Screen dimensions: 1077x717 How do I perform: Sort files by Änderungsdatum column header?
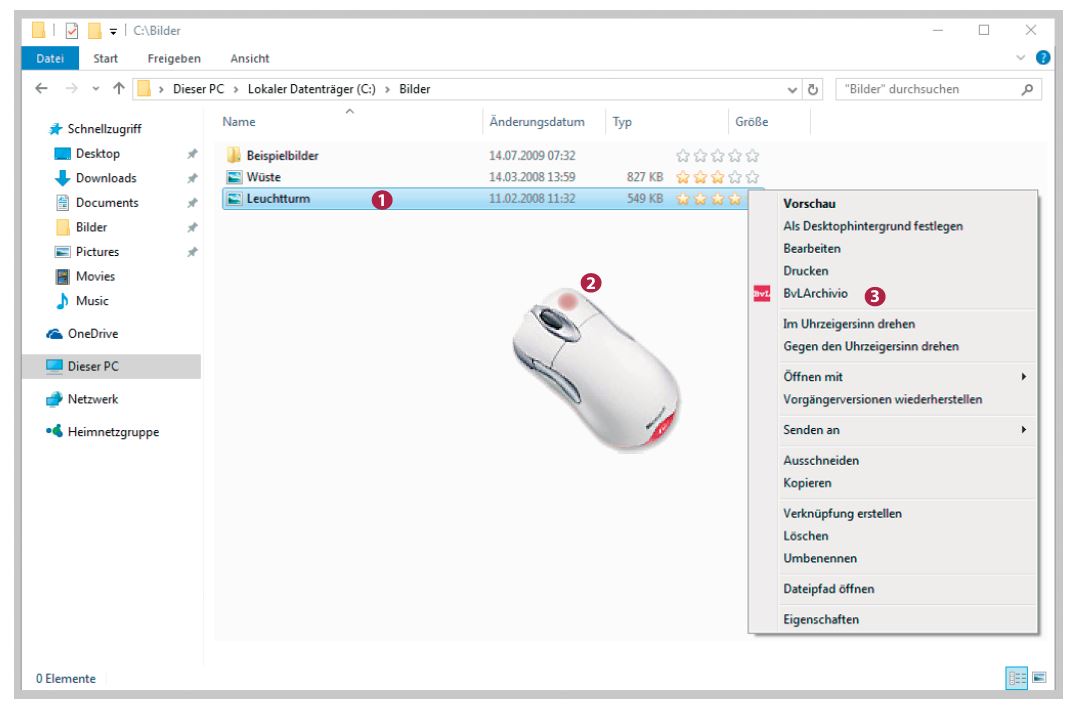coord(536,122)
